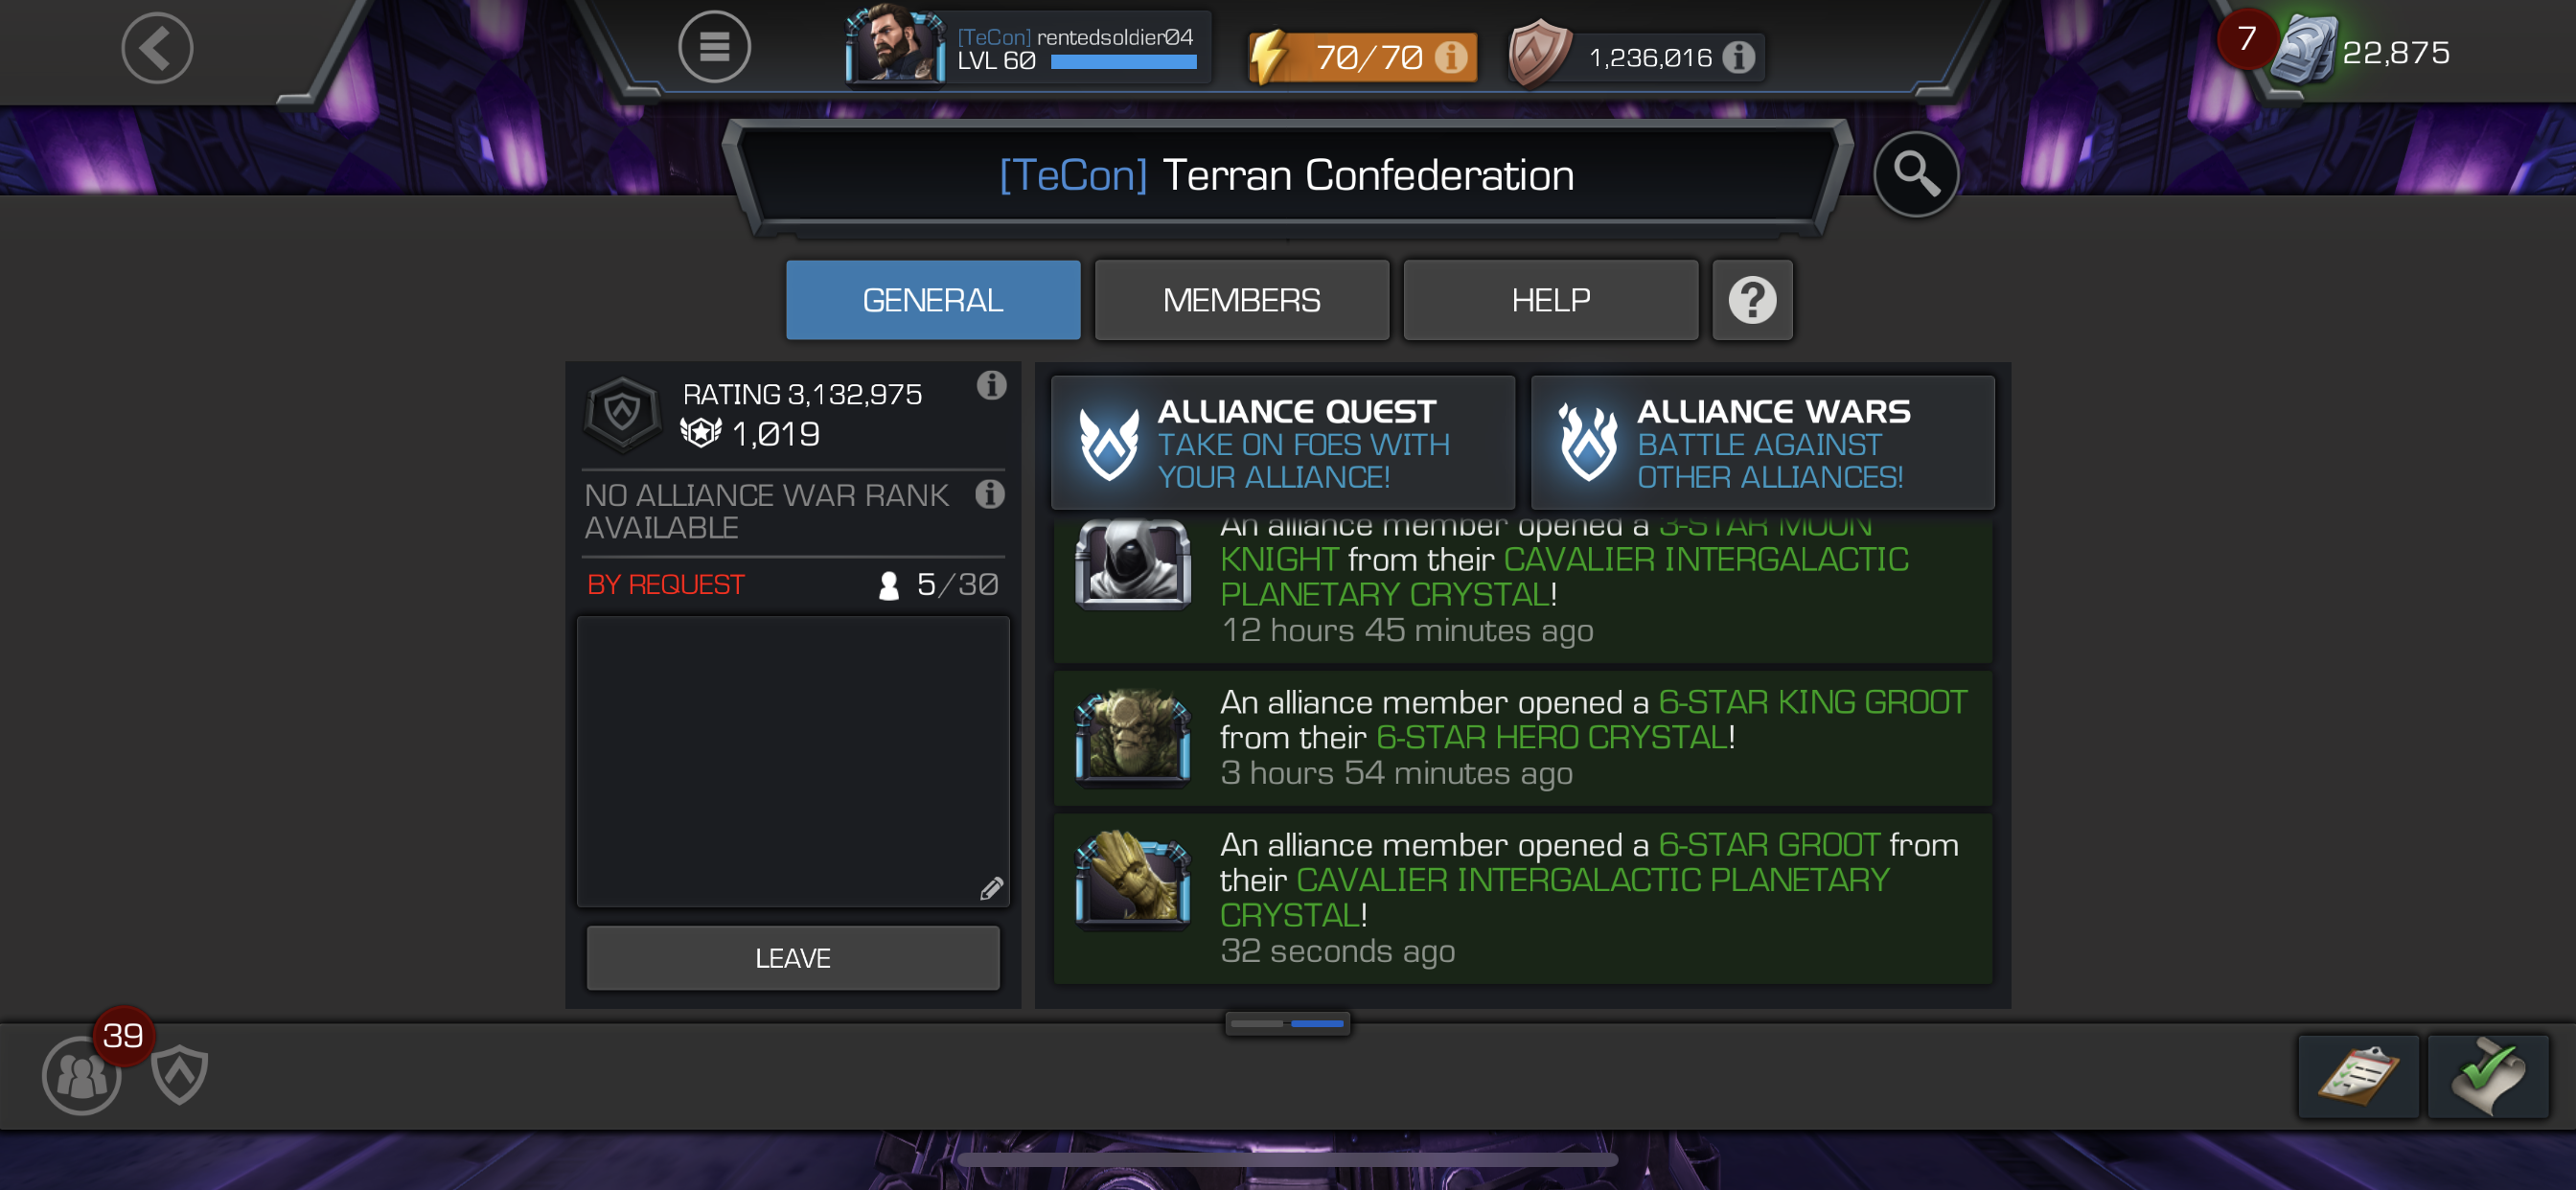Open the green checkmark missions icon
The image size is (2576, 1190).
2488,1076
